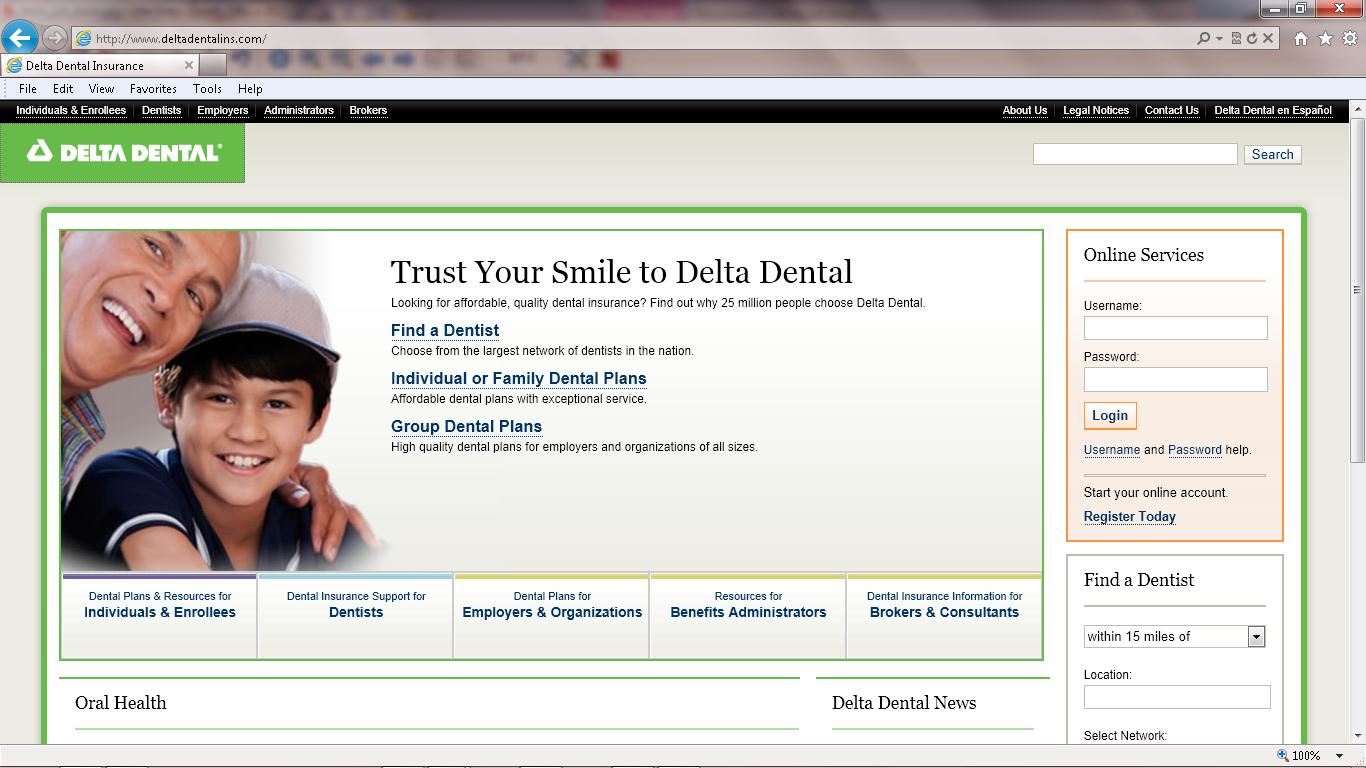The height and width of the screenshot is (768, 1366).
Task: Click the Location input field
Action: [1177, 697]
